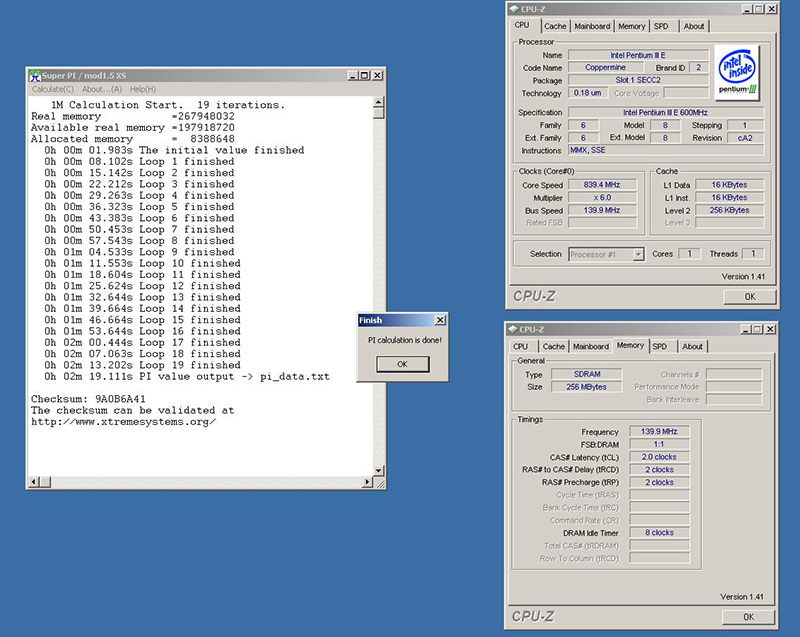The image size is (800, 637).
Task: Switch to Mainboard tab in lower CPU-Z
Action: pyautogui.click(x=590, y=346)
